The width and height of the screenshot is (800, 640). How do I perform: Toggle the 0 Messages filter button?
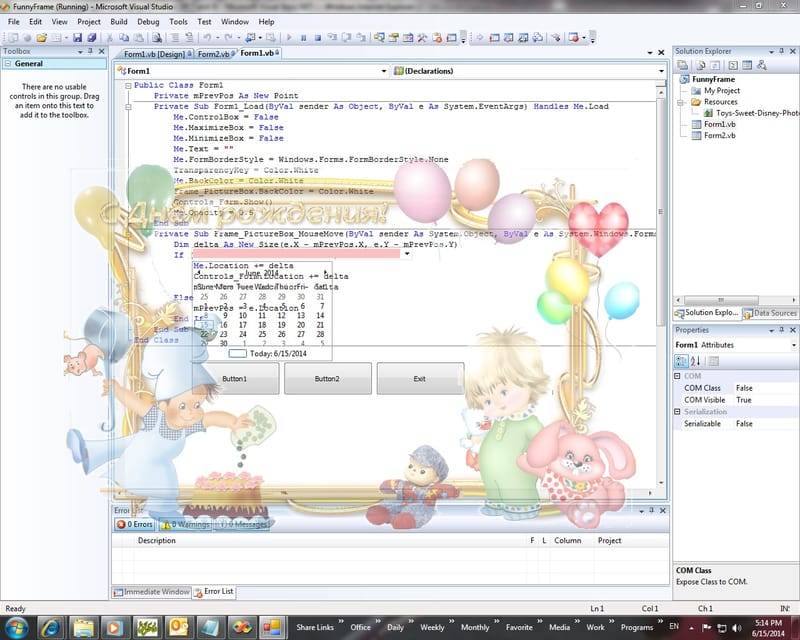[243, 524]
